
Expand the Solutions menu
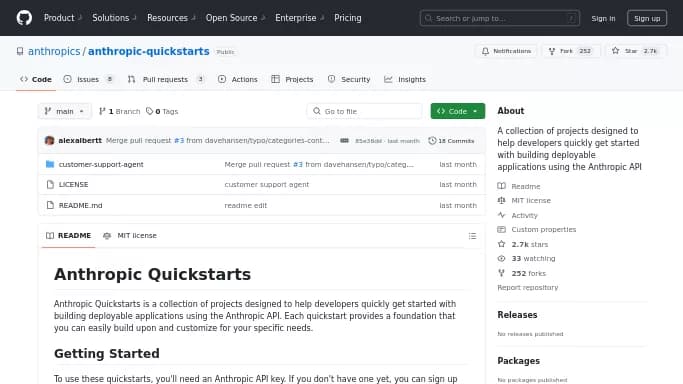point(114,18)
